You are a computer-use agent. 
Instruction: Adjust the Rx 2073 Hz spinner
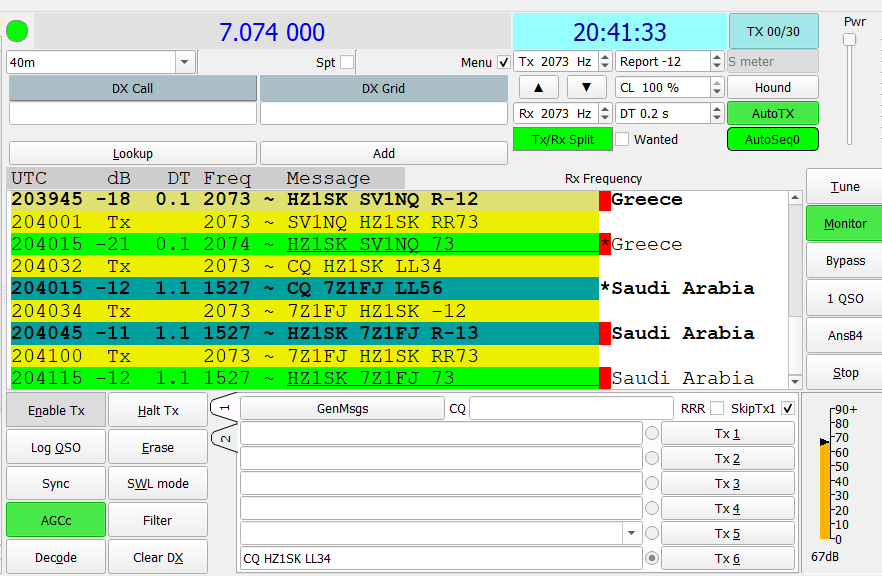(x=605, y=113)
